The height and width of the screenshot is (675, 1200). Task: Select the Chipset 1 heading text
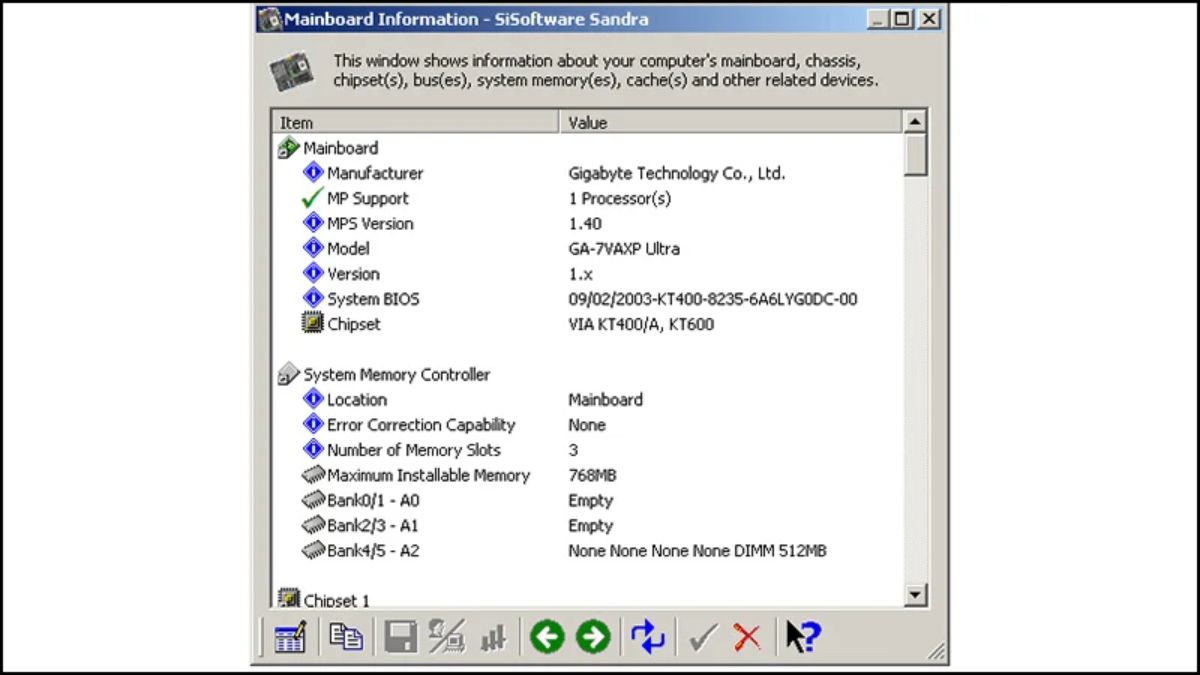pos(336,600)
